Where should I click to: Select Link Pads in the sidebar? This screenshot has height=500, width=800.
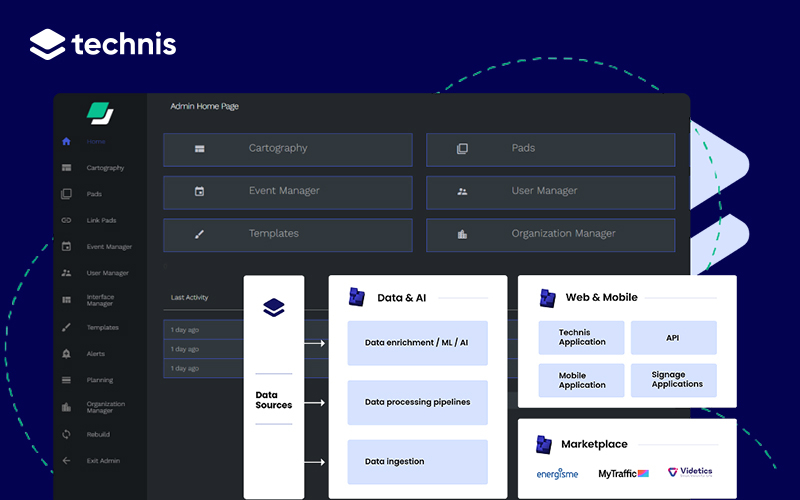pyautogui.click(x=102, y=220)
